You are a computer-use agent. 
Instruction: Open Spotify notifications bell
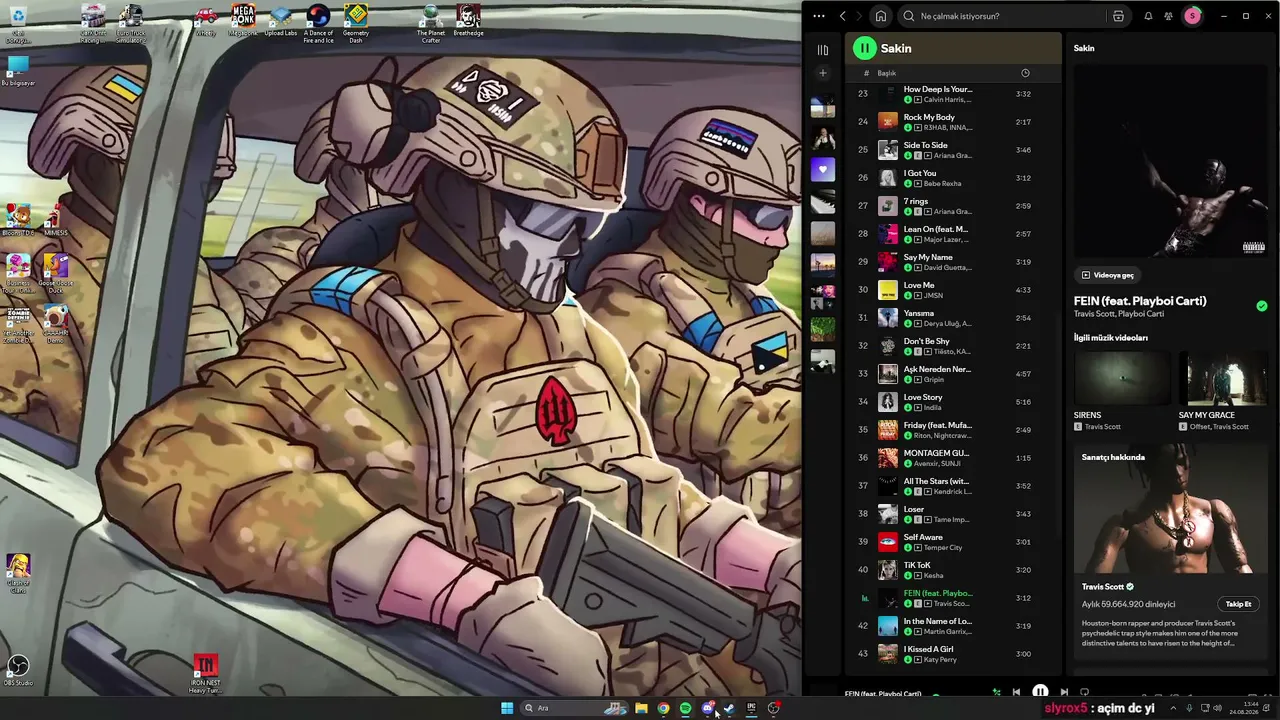1148,16
